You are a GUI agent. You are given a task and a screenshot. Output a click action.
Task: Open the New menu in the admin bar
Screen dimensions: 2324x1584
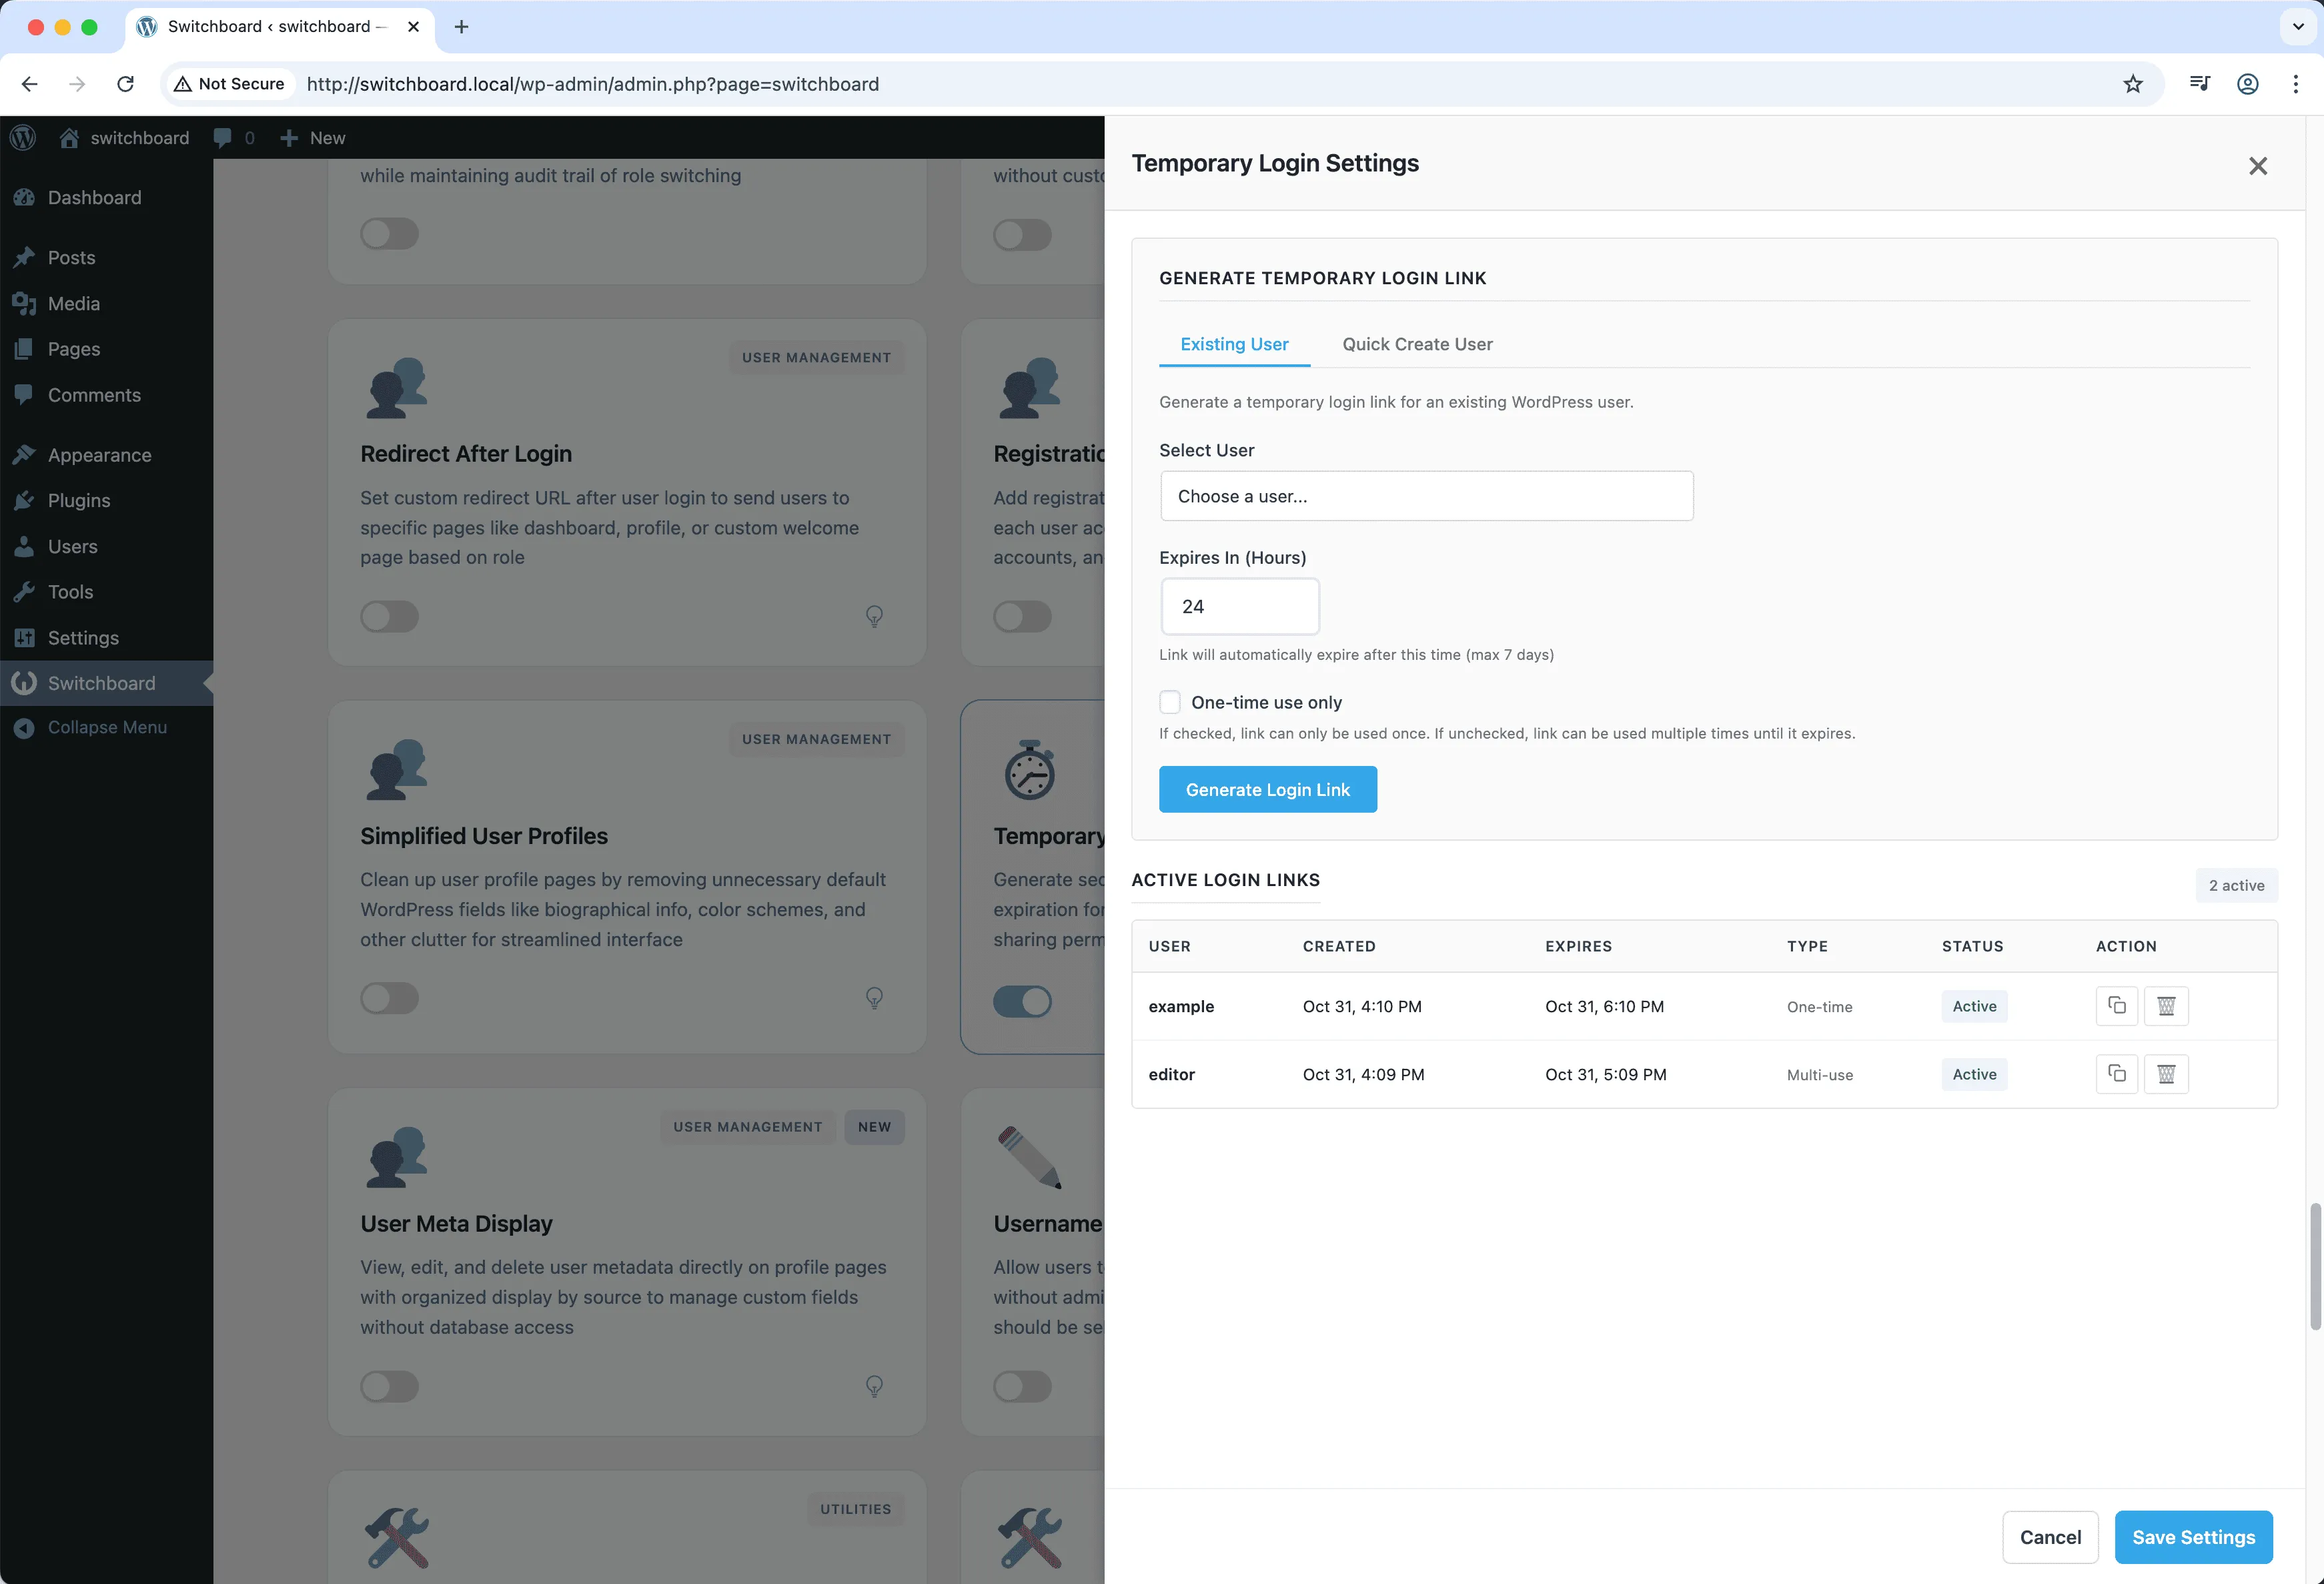pyautogui.click(x=311, y=137)
